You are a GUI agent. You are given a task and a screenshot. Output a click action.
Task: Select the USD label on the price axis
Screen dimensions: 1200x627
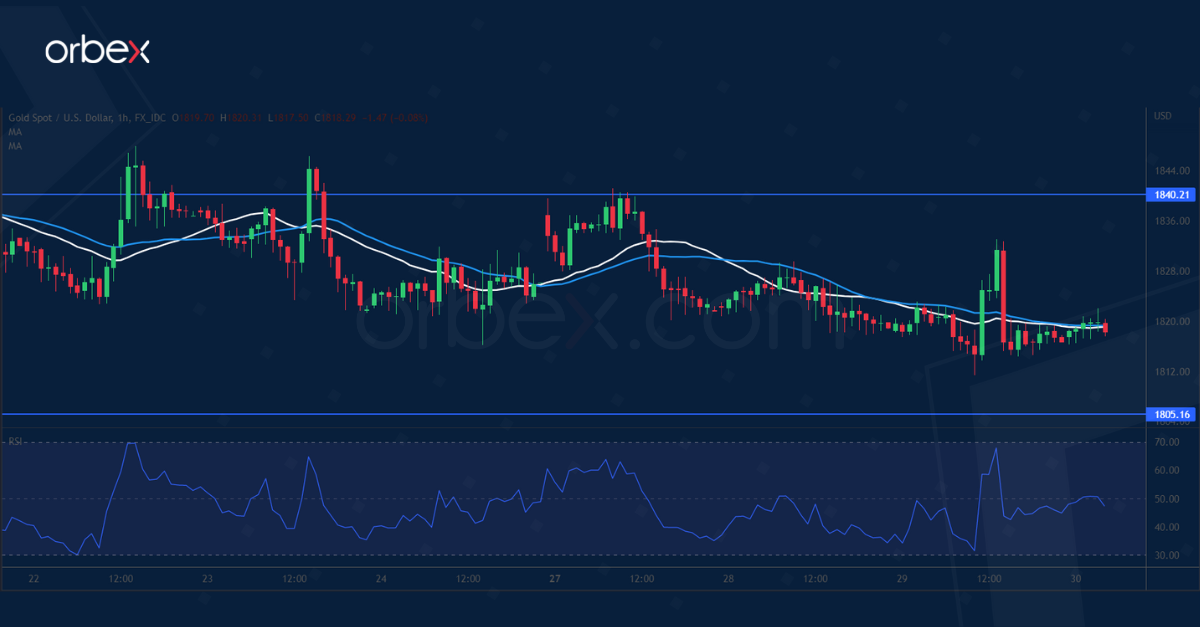click(x=1162, y=117)
